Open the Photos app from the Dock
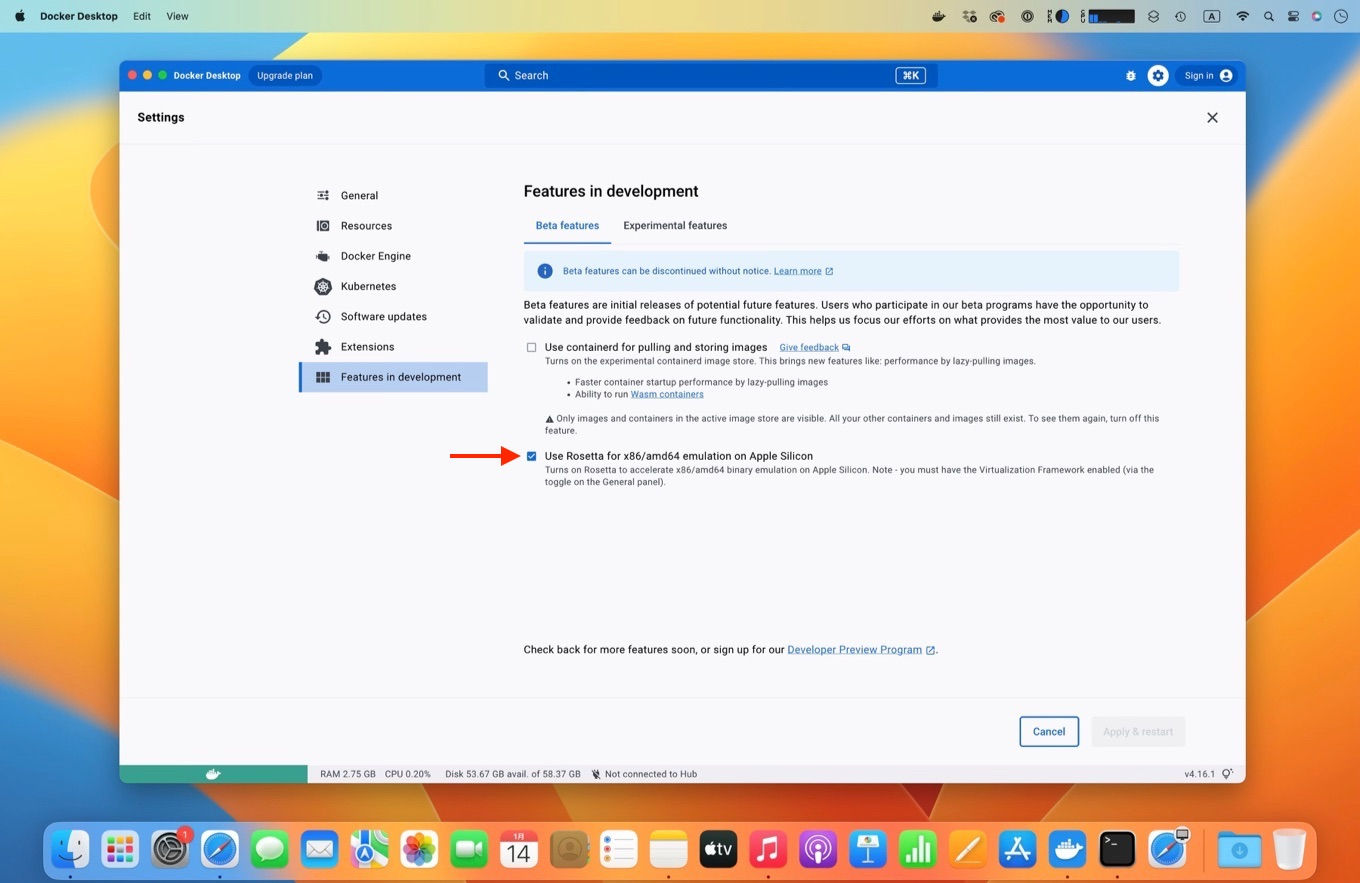Image resolution: width=1360 pixels, height=883 pixels. [x=419, y=850]
